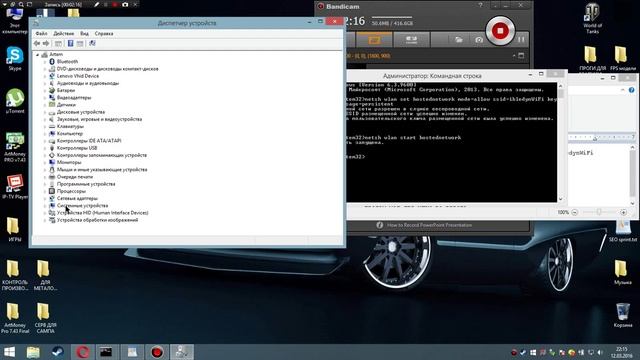Viewport: 640px width, 360px height.
Task: Select Устройства обработки изображений row
Action: [97, 220]
